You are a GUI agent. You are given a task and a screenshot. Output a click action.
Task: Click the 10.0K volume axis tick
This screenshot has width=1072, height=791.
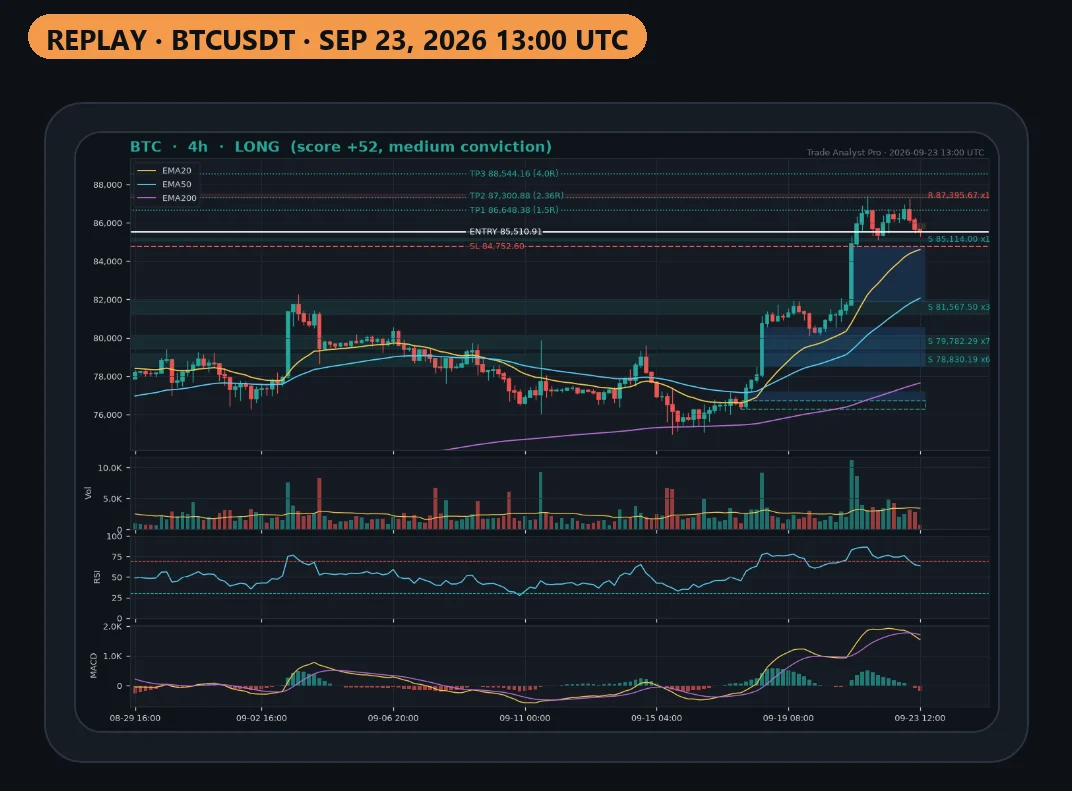pos(110,468)
